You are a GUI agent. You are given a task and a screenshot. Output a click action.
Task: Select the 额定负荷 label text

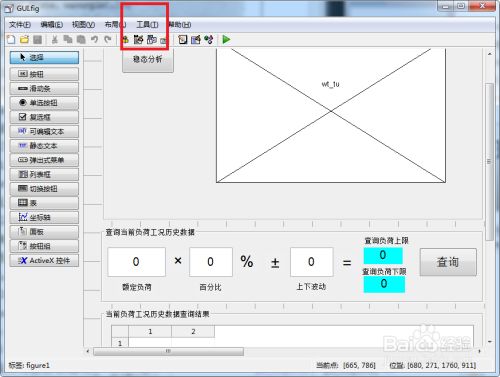tap(137, 287)
